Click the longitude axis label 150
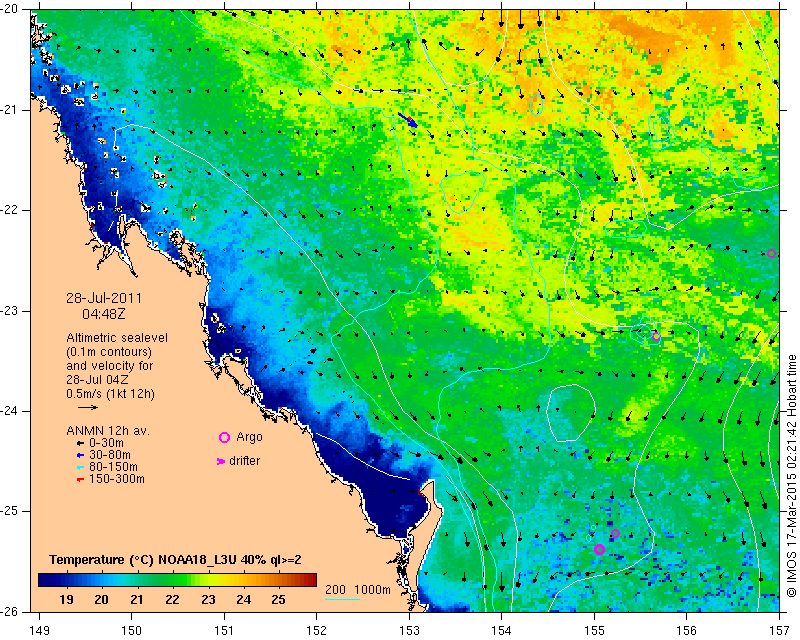Viewport: 800px width, 640px height. tap(132, 631)
